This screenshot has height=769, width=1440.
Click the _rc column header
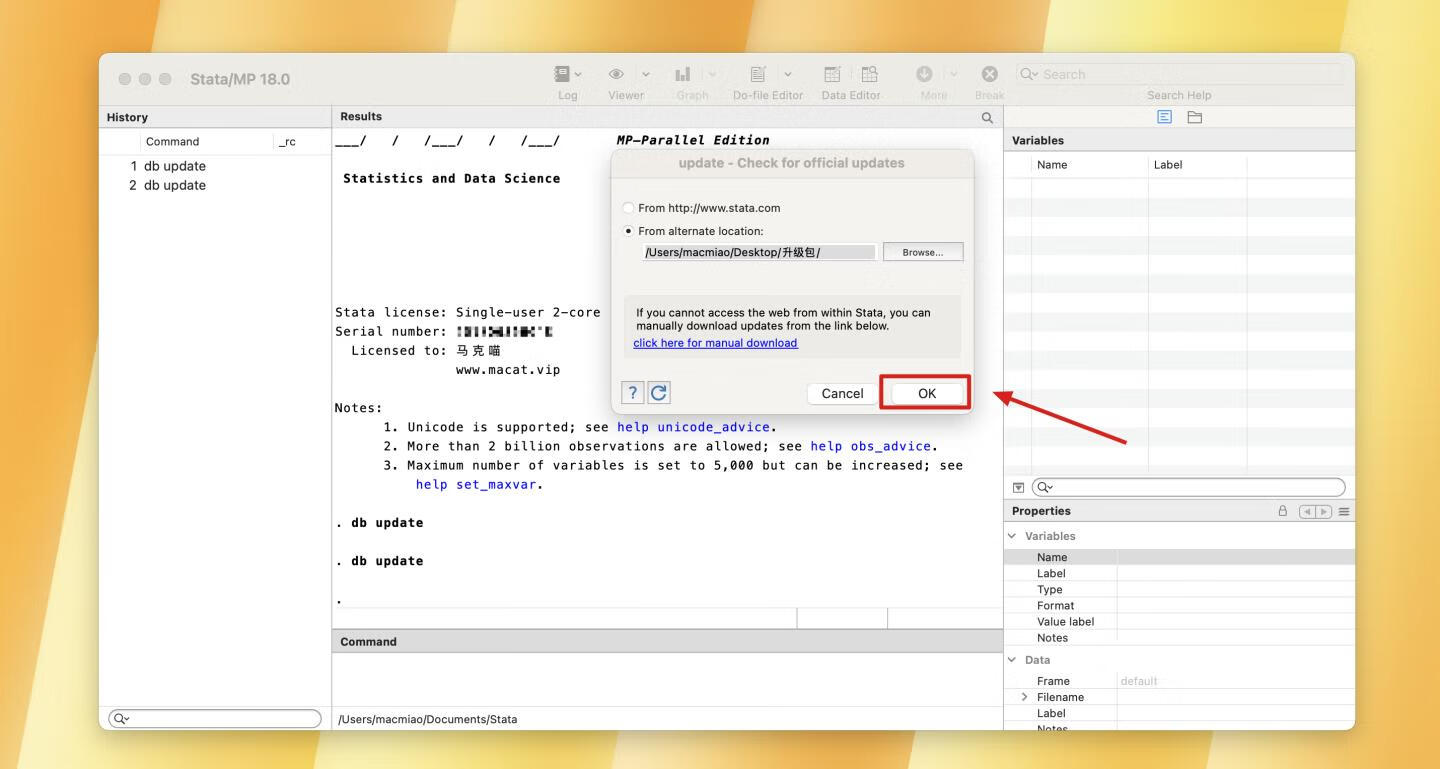point(287,142)
